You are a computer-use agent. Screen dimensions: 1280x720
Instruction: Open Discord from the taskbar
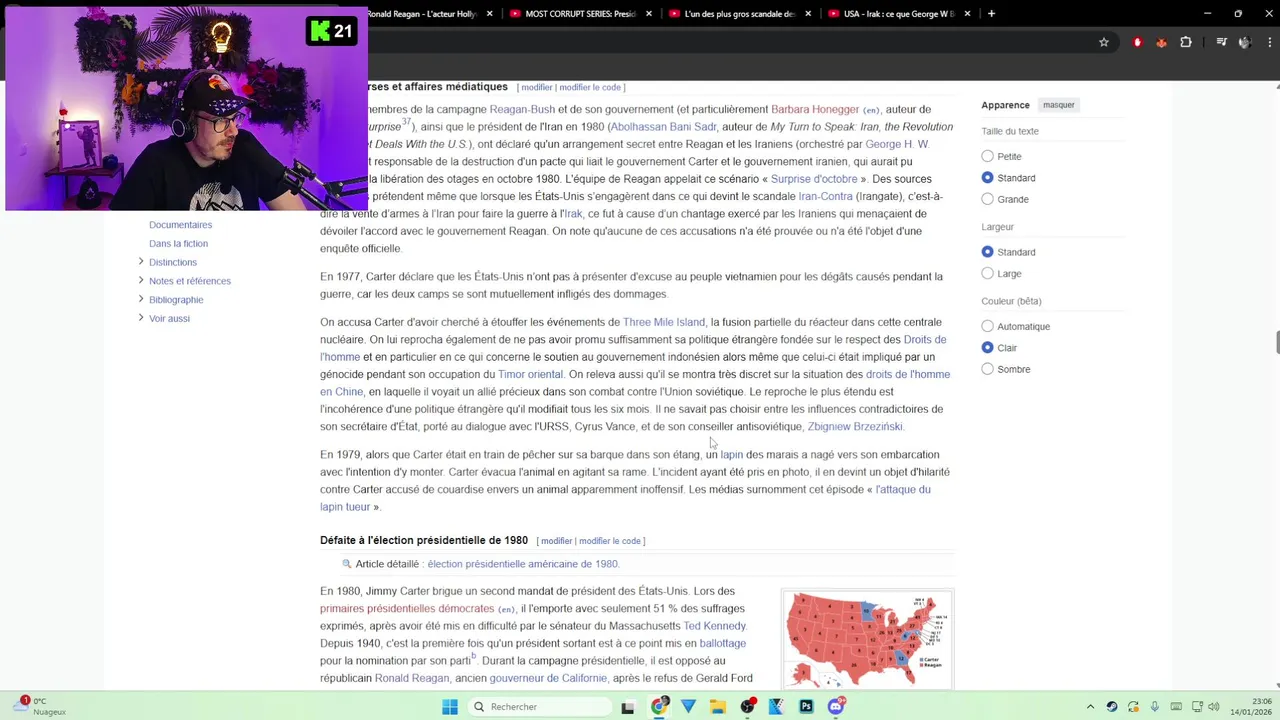pyautogui.click(x=836, y=707)
